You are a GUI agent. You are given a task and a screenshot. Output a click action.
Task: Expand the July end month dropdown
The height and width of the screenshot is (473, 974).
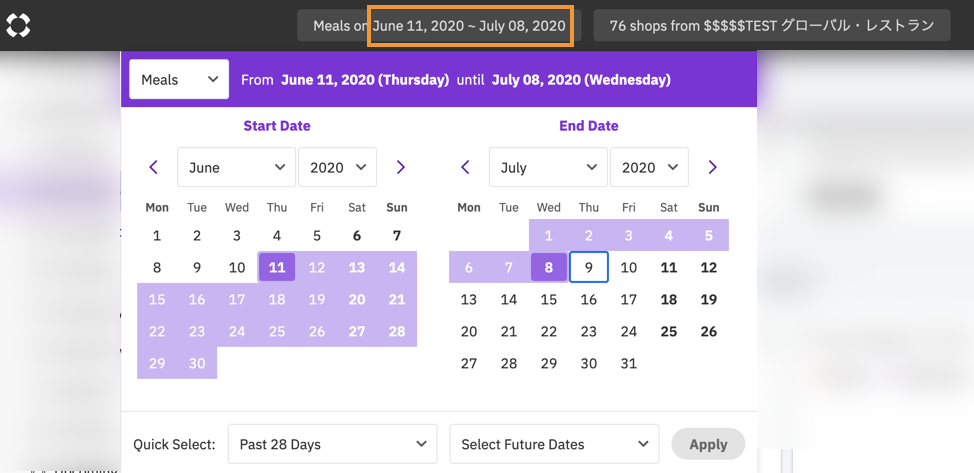pyautogui.click(x=548, y=167)
